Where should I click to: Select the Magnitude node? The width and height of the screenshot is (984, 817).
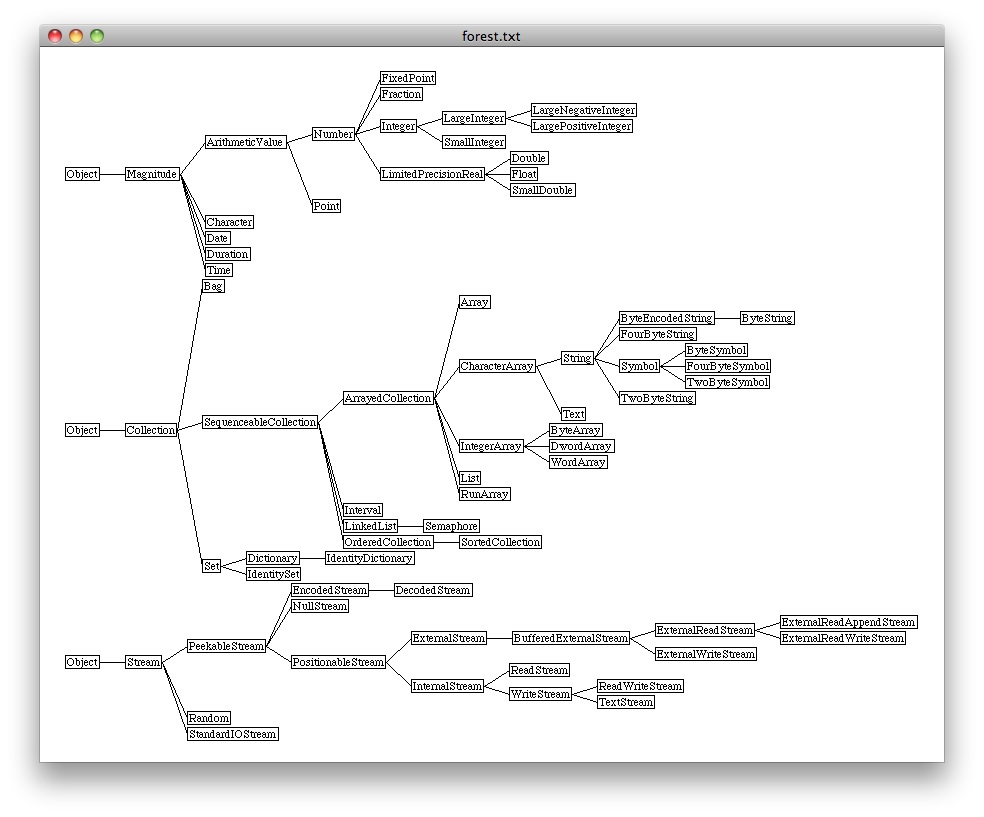point(152,174)
